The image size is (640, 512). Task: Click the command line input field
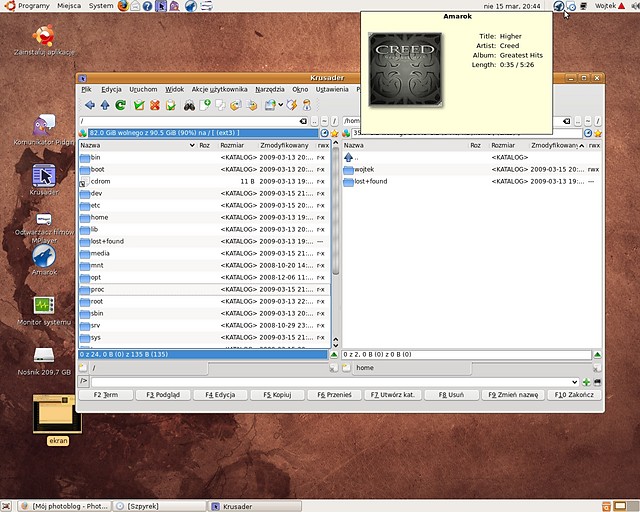tap(331, 382)
